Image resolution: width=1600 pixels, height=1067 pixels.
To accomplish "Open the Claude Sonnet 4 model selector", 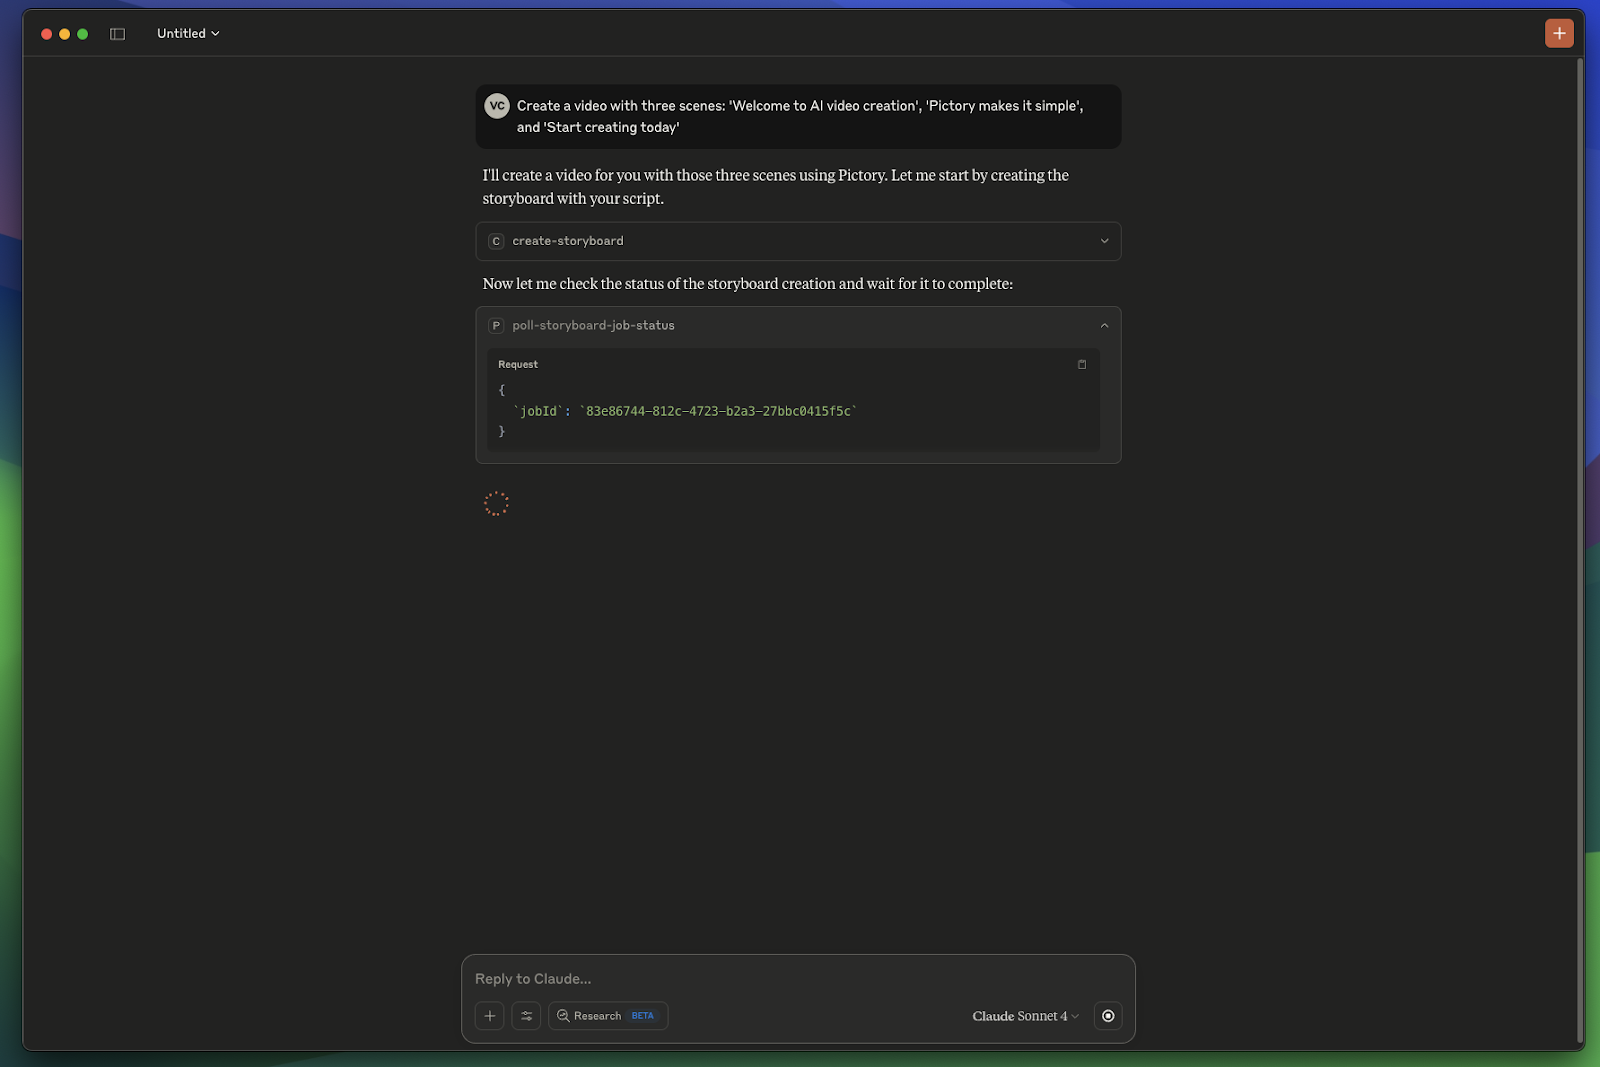I will point(1025,1016).
